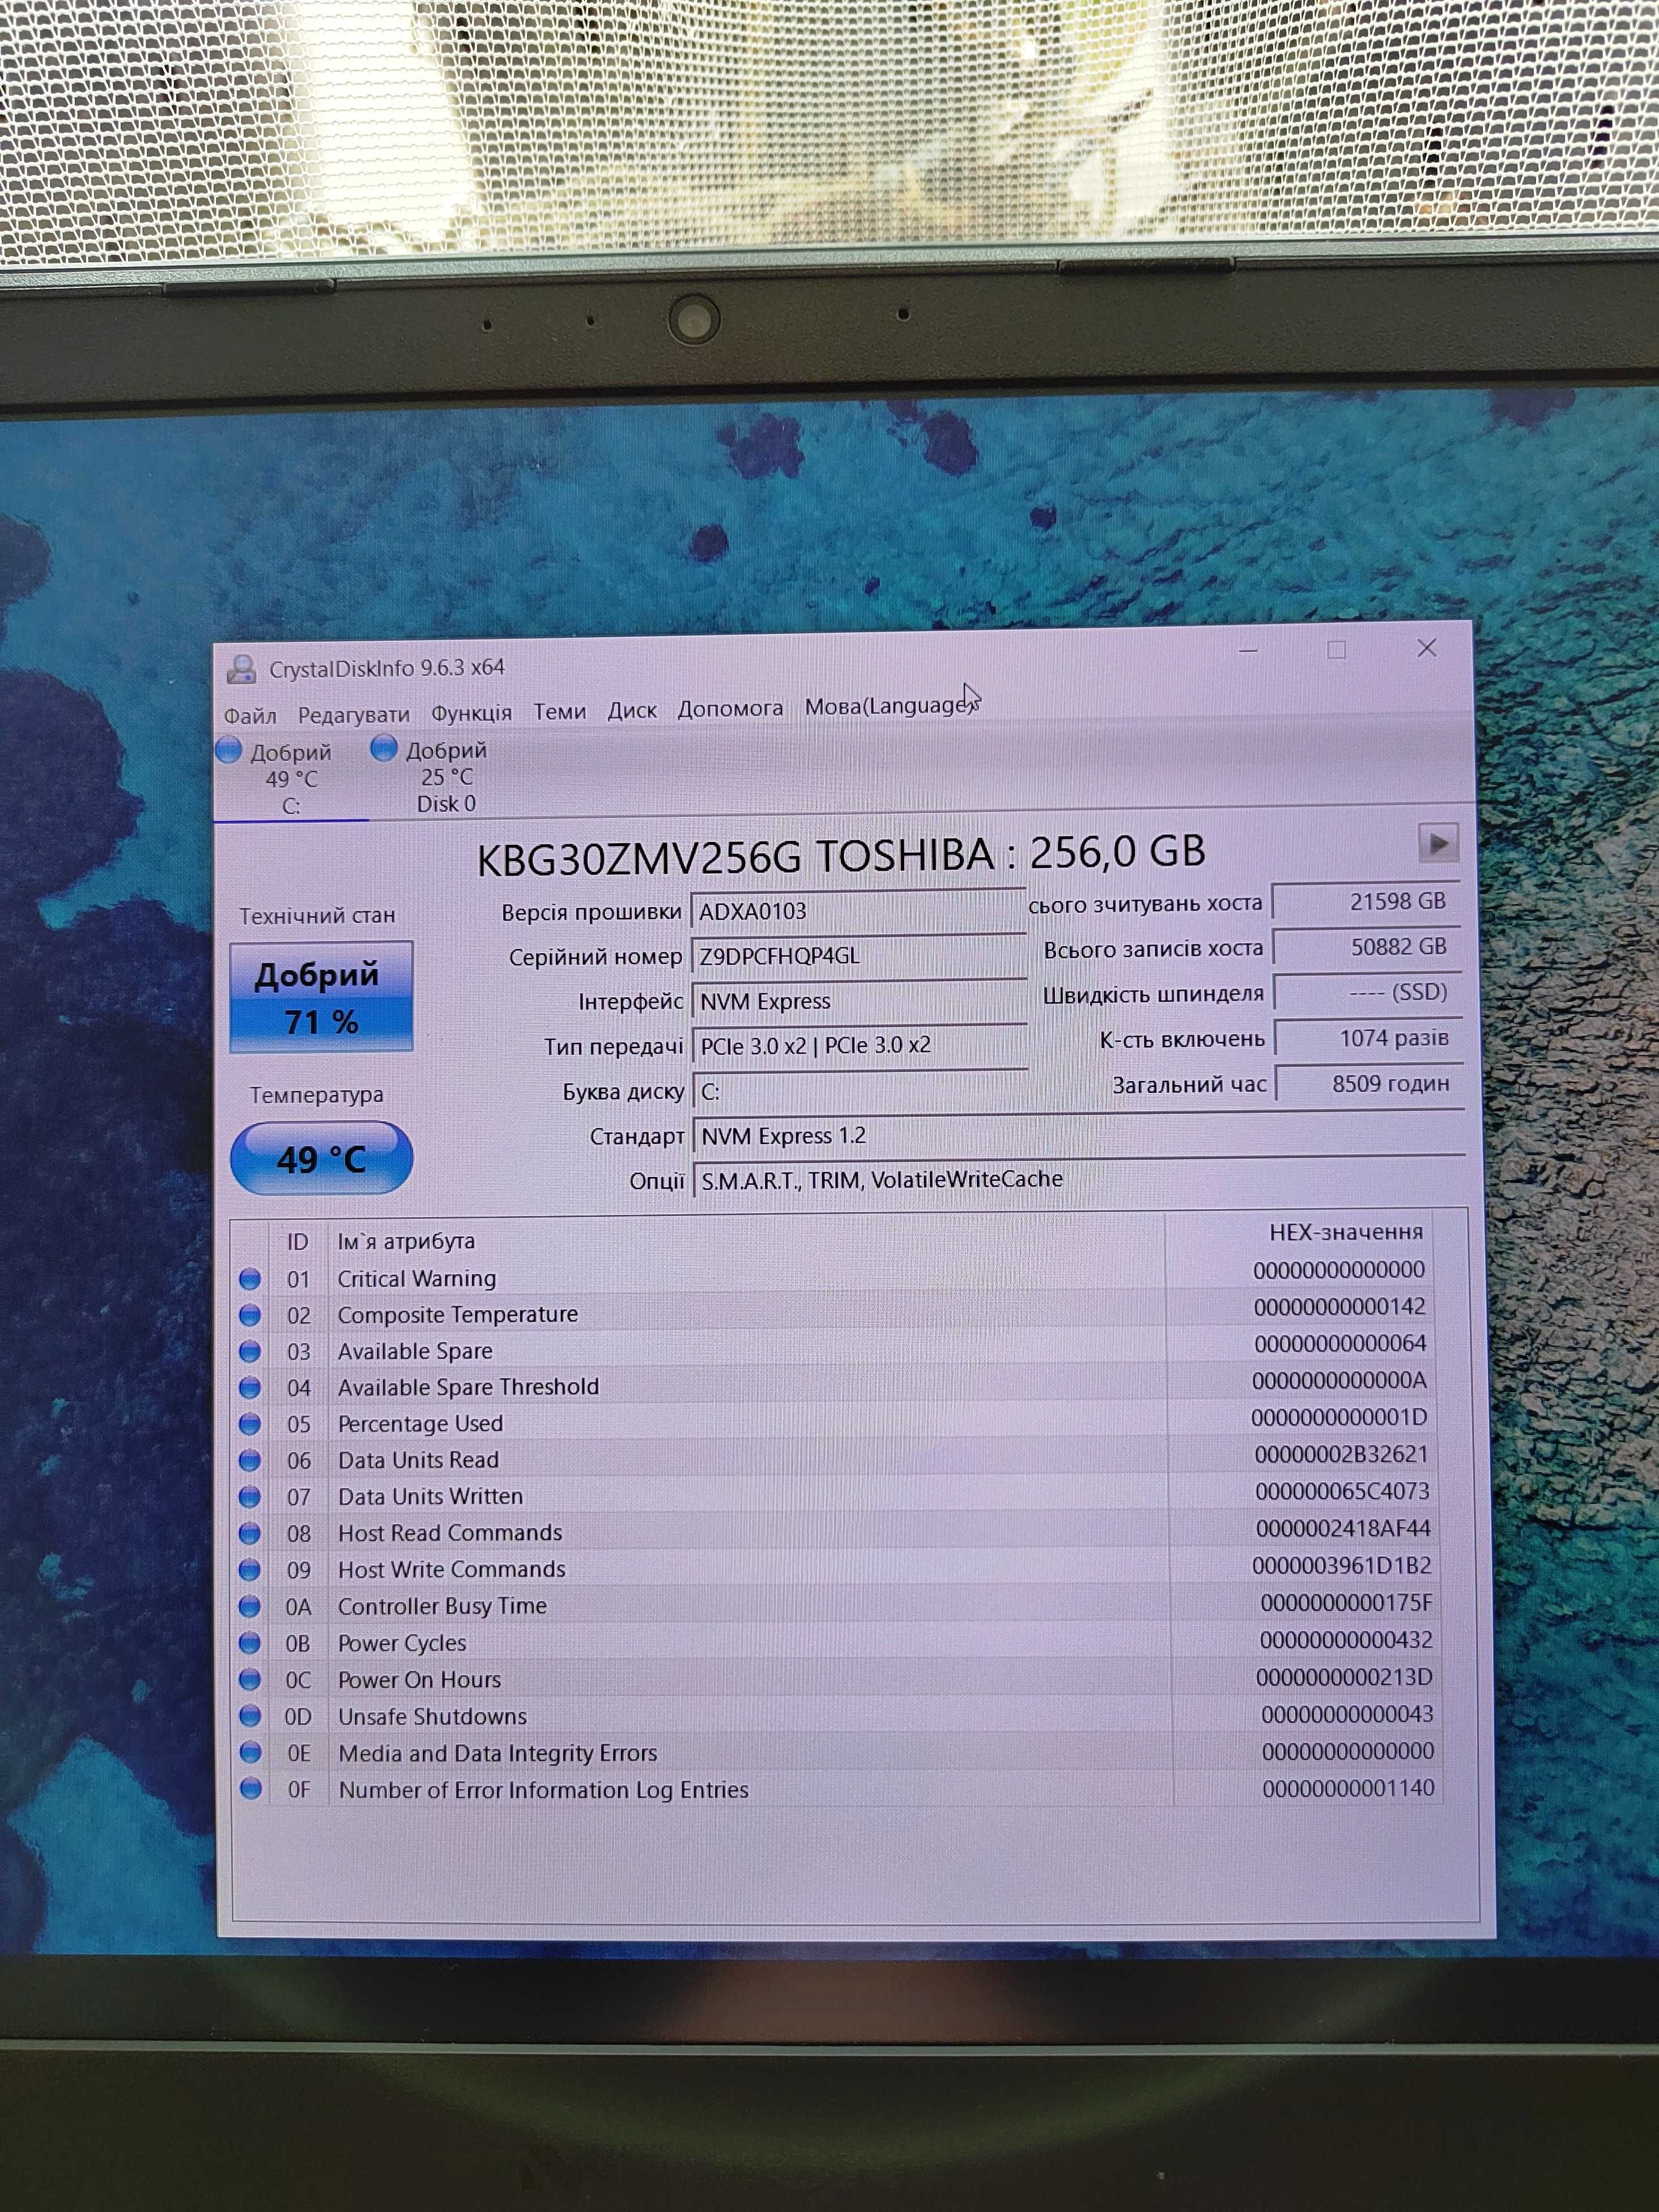Select the Disk 0 tab at 25 °C

[446, 776]
